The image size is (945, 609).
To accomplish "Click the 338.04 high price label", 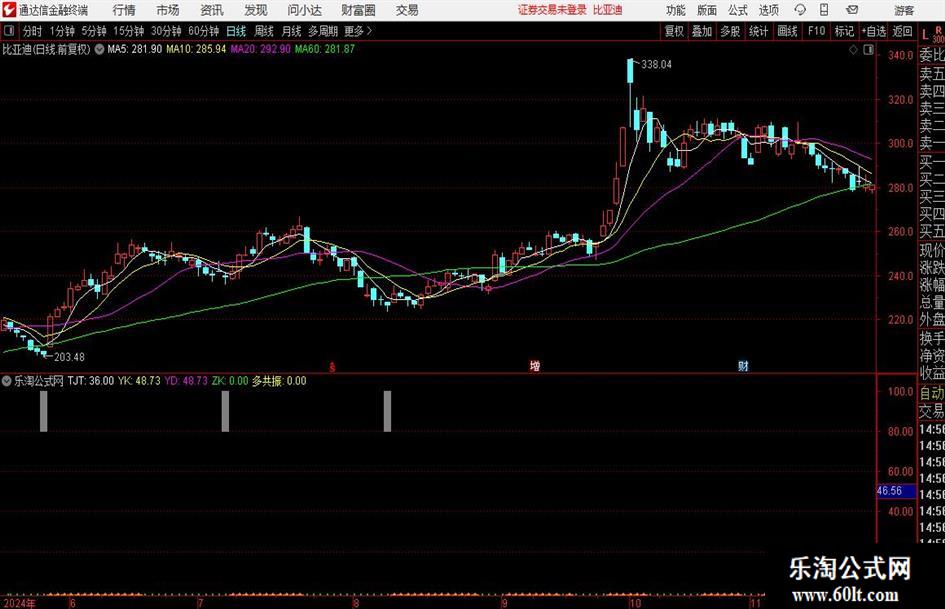I will click(x=656, y=65).
